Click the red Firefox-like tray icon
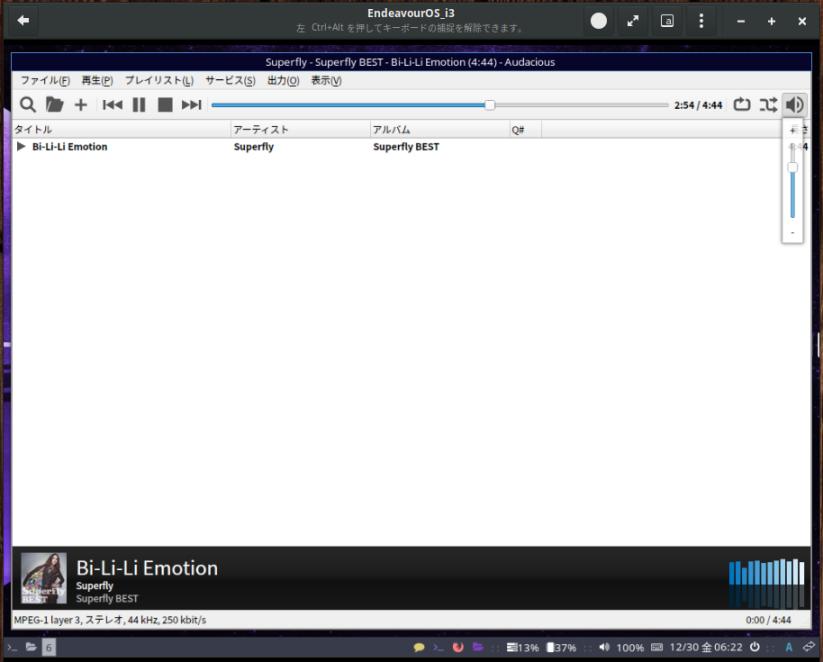The height and width of the screenshot is (662, 823). pyautogui.click(x=458, y=647)
